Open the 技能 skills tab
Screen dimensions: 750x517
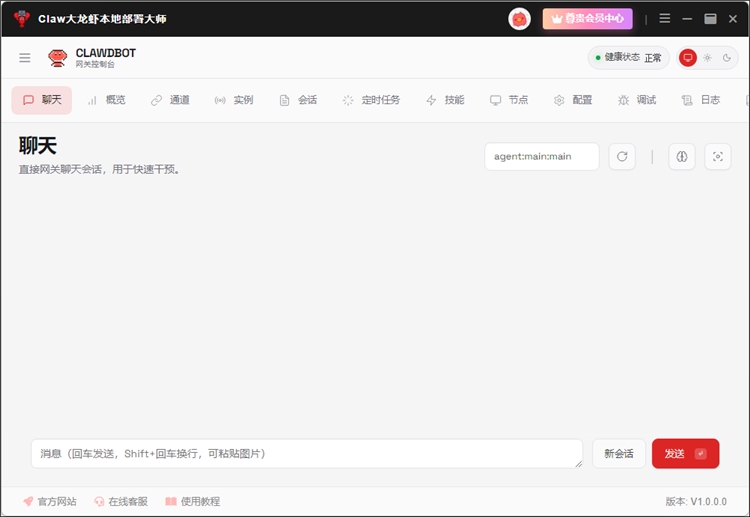coord(445,100)
